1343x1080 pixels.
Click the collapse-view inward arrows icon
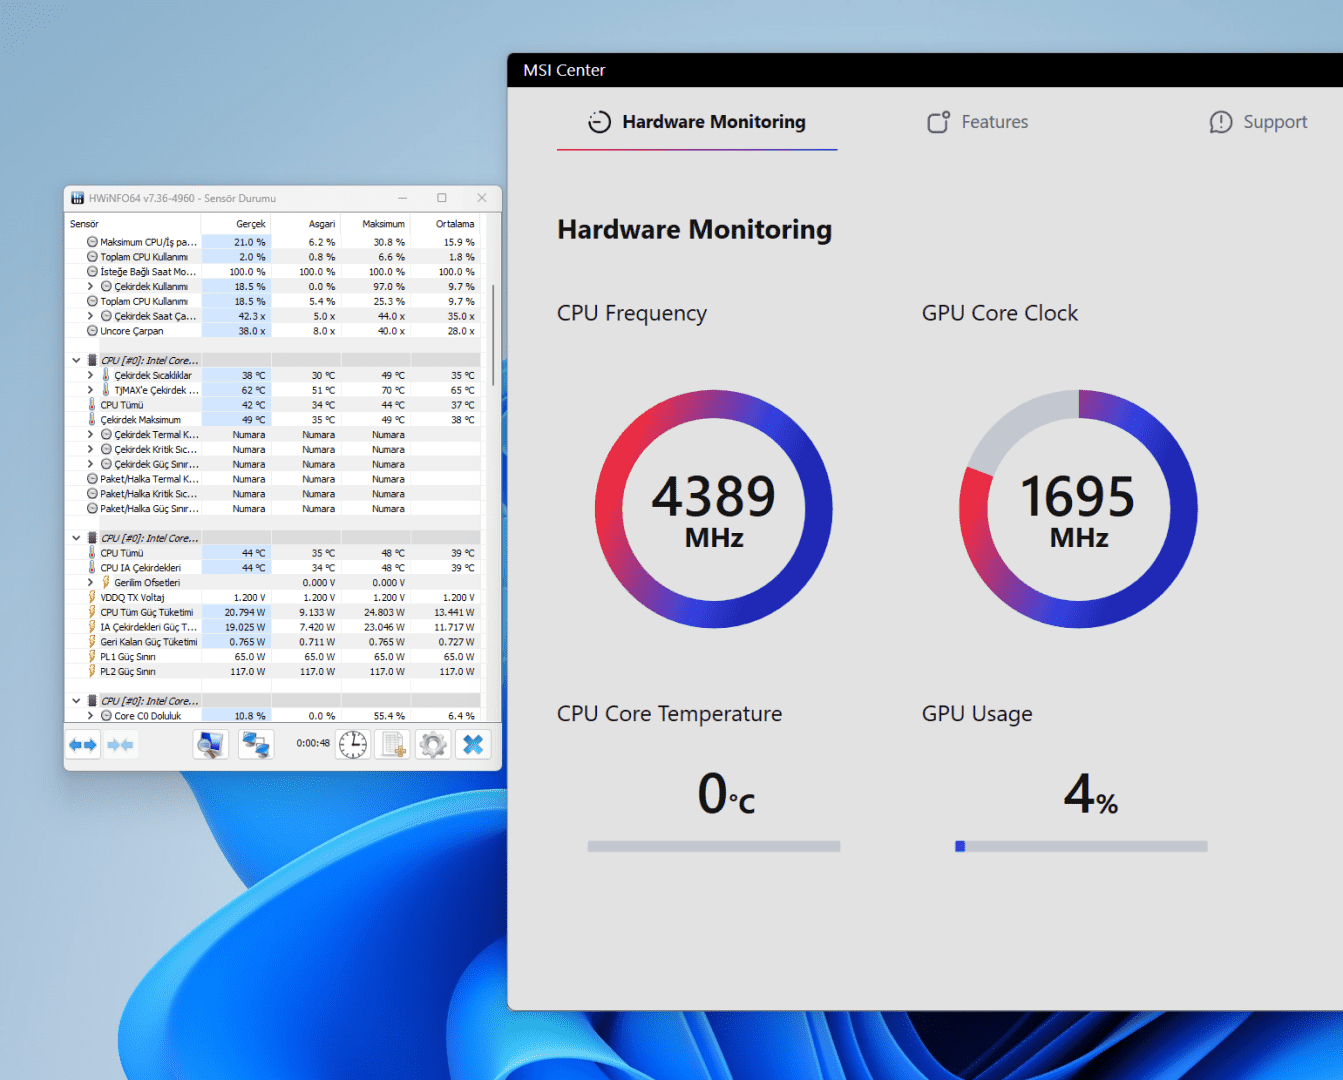120,745
